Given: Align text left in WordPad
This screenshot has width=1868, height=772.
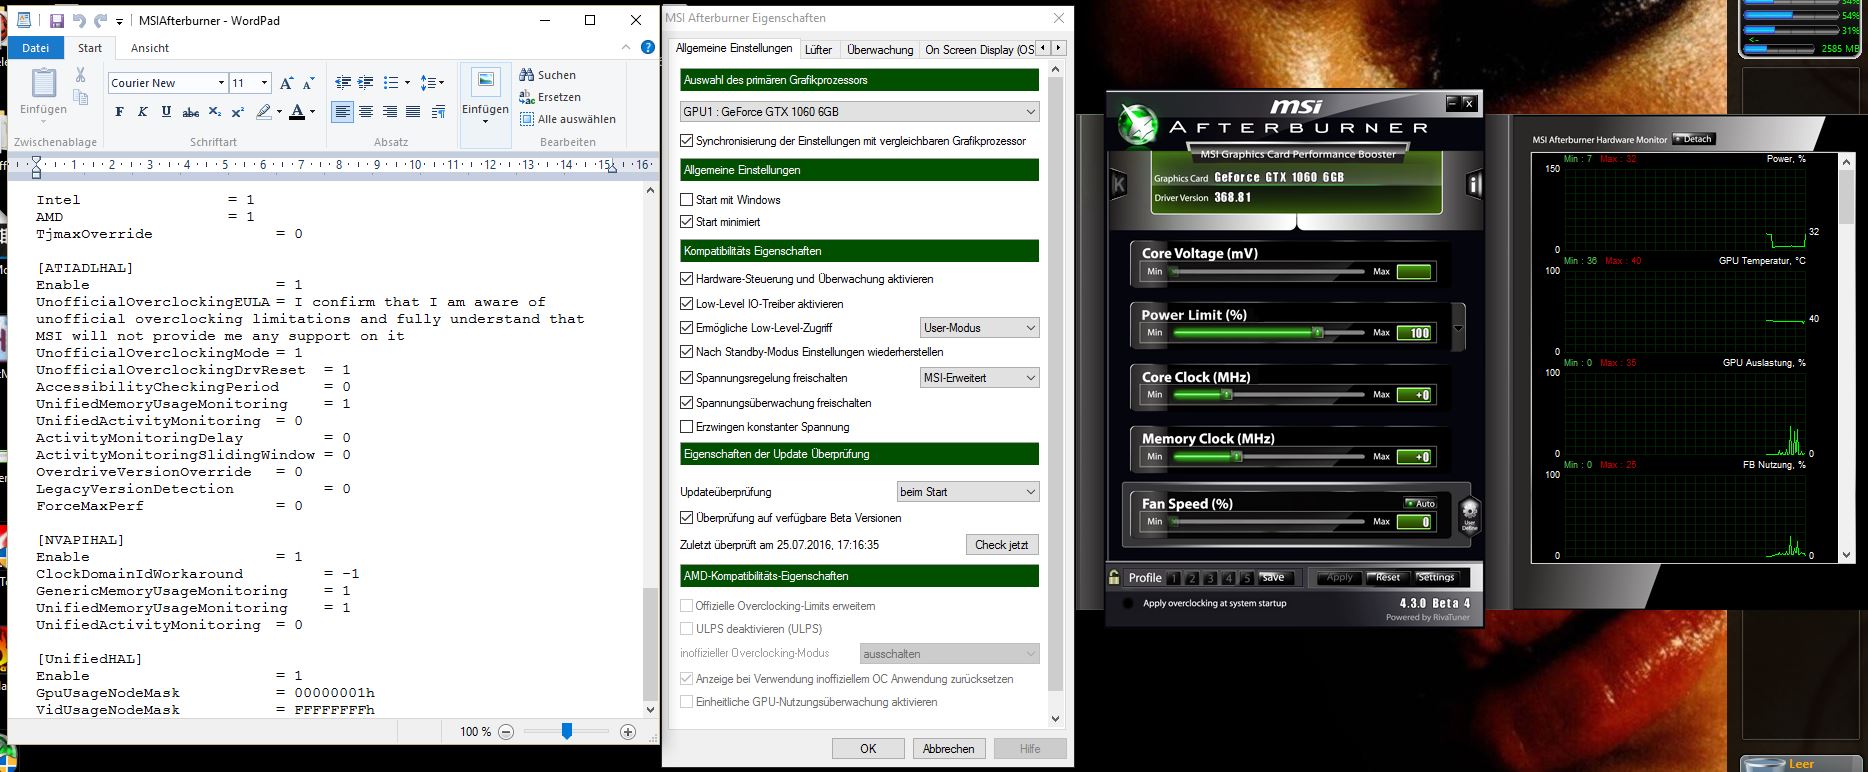Looking at the screenshot, I should [x=343, y=112].
